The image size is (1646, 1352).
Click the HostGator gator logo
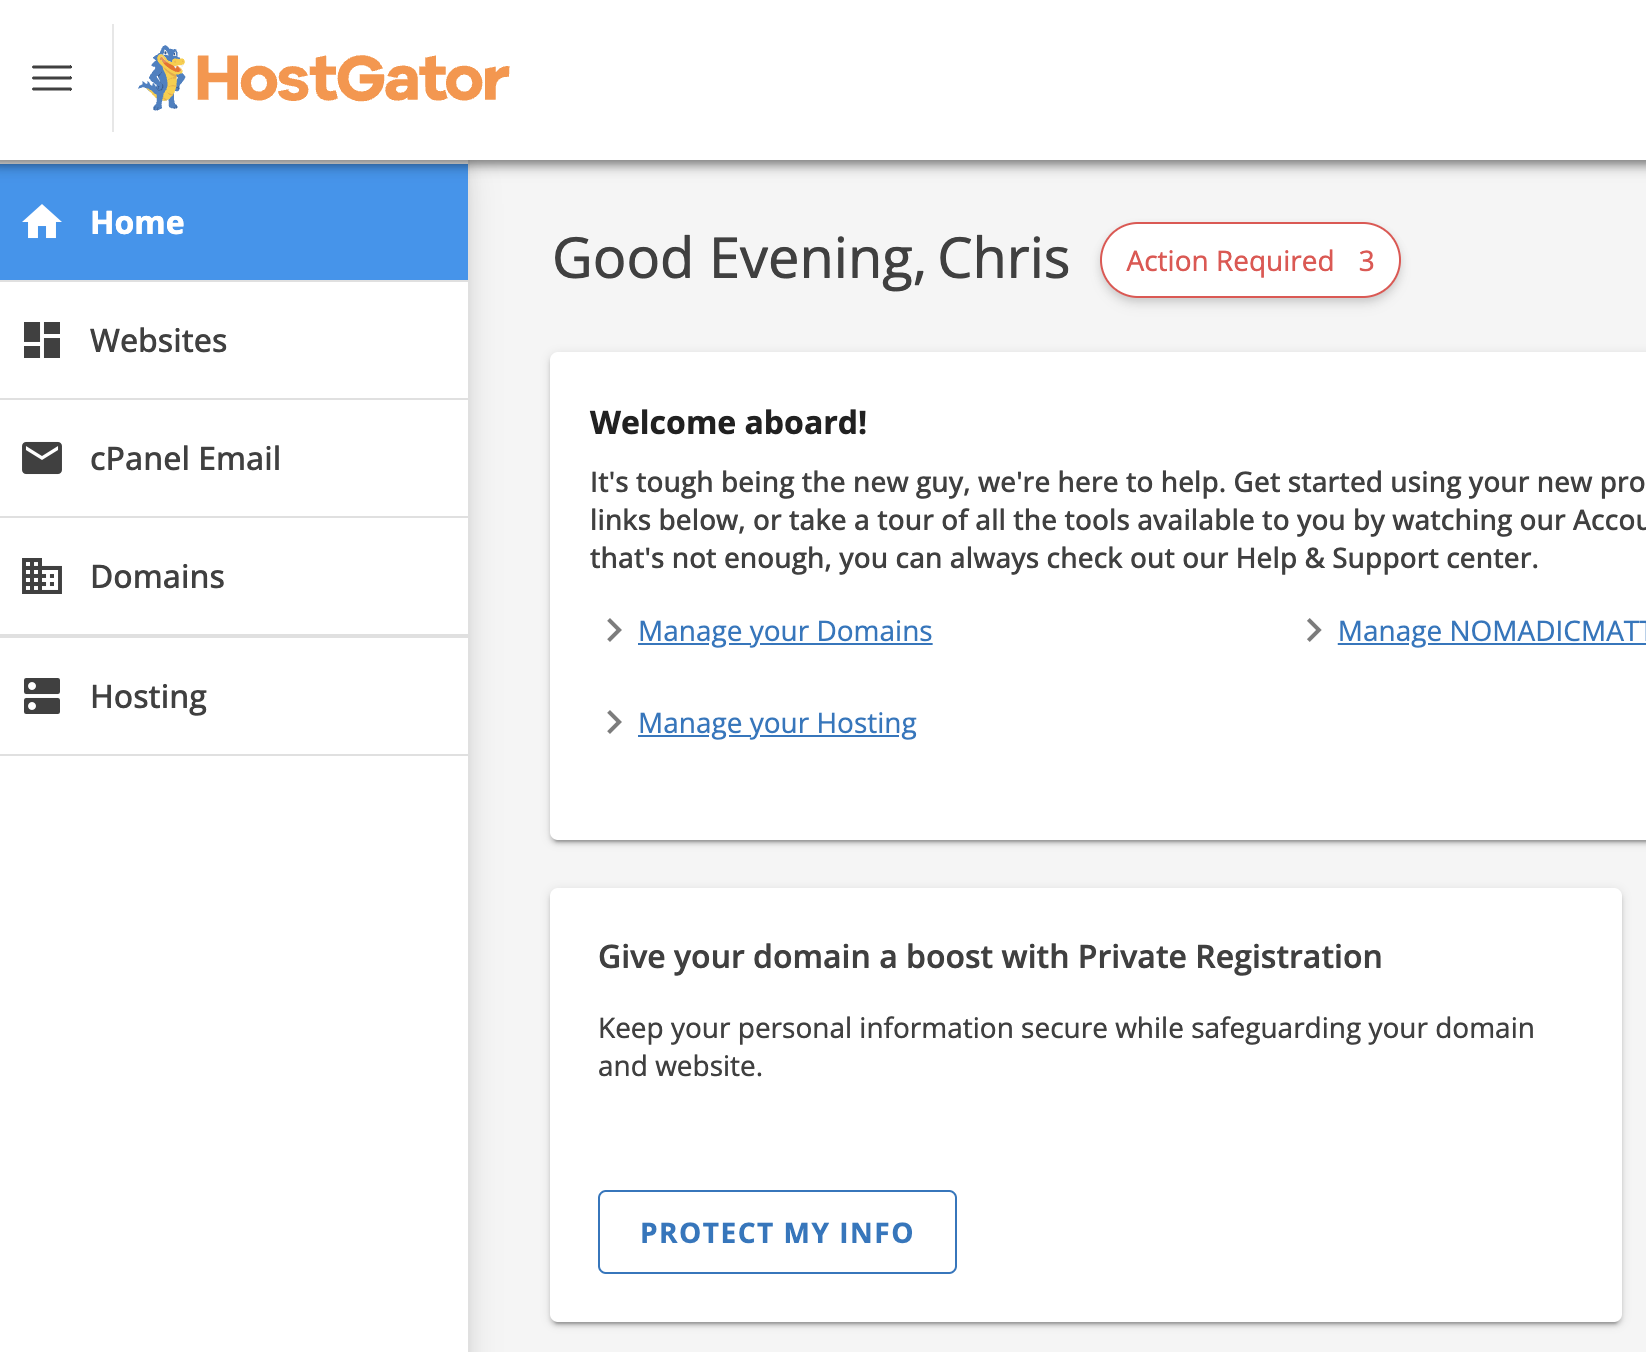pos(166,78)
